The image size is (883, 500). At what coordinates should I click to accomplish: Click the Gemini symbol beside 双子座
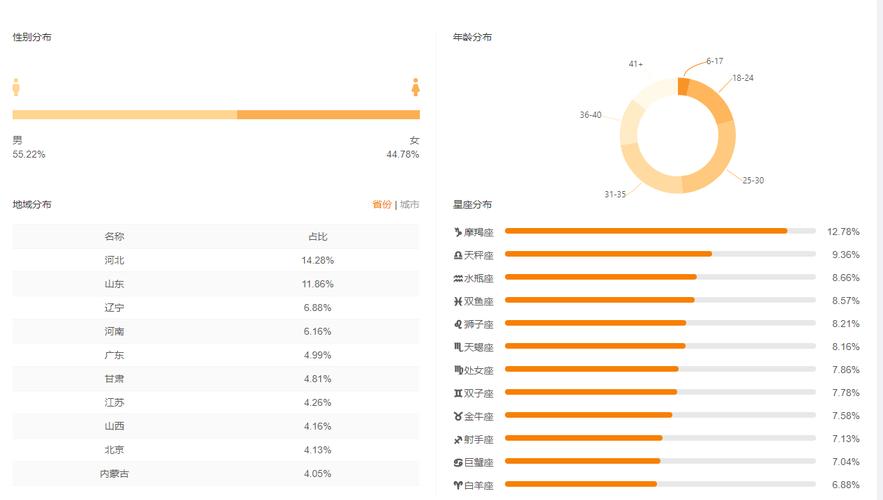pyautogui.click(x=458, y=393)
